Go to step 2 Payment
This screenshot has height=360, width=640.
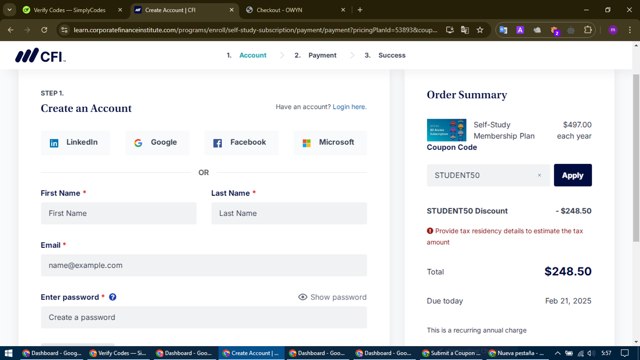(316, 55)
